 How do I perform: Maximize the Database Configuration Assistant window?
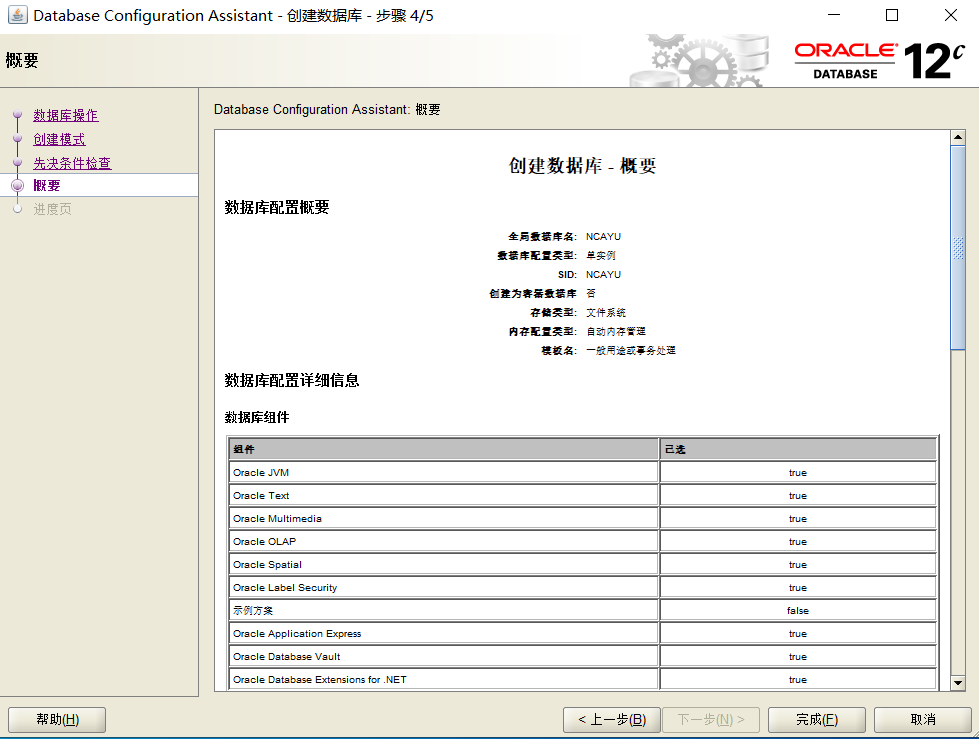point(892,15)
